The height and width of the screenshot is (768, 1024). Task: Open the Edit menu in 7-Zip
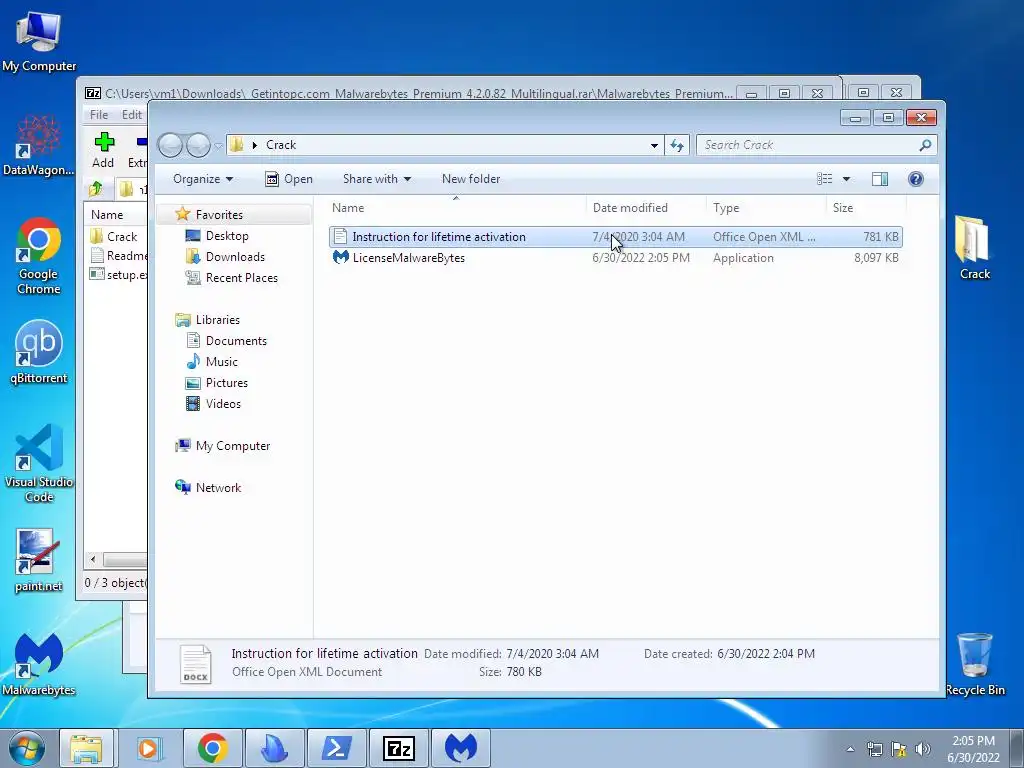pos(132,114)
